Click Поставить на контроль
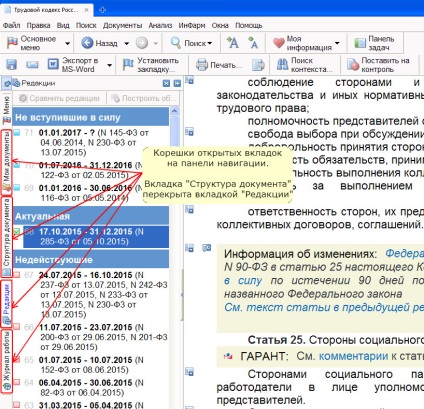This screenshot has height=409, width=424. click(378, 65)
